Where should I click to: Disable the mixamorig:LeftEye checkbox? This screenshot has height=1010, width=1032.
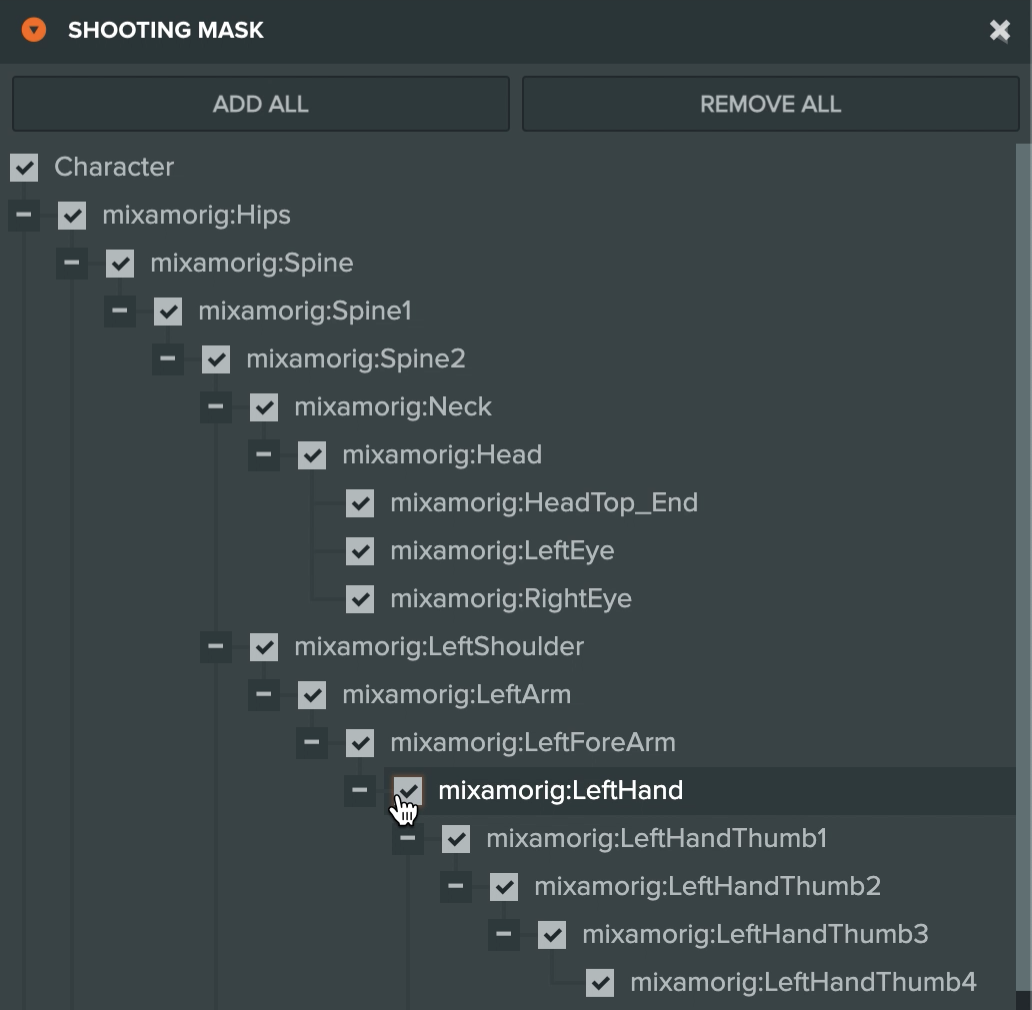360,551
